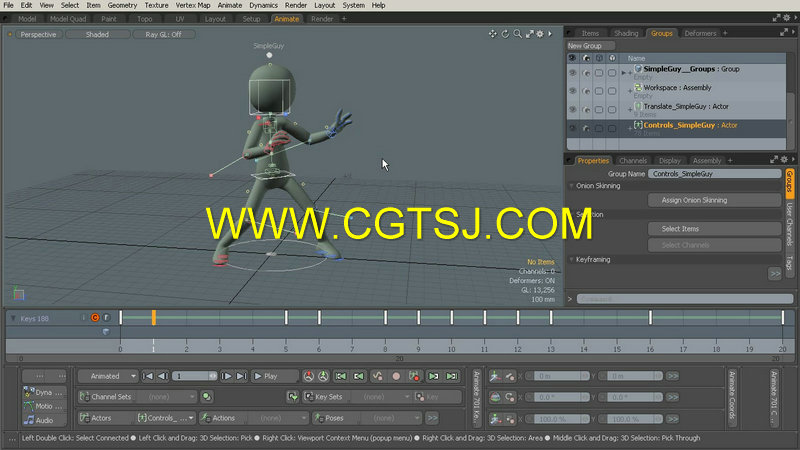Collapse the Keyframing section
The height and width of the screenshot is (450, 800).
(572, 259)
